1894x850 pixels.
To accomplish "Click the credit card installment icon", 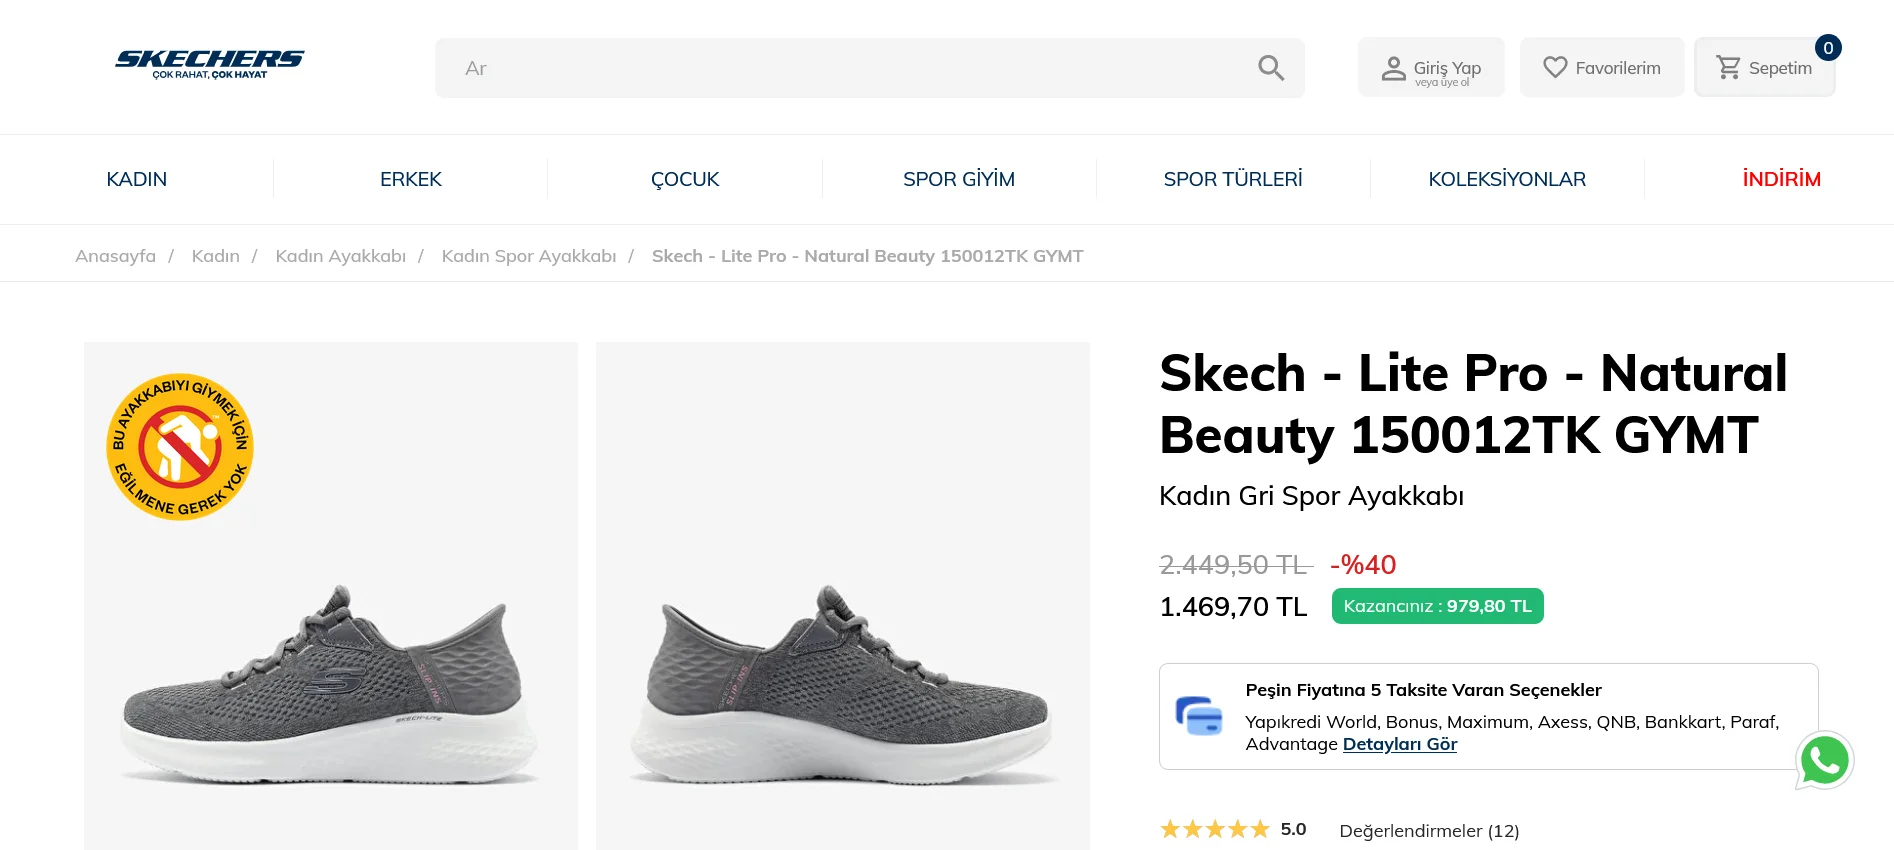I will pyautogui.click(x=1198, y=716).
